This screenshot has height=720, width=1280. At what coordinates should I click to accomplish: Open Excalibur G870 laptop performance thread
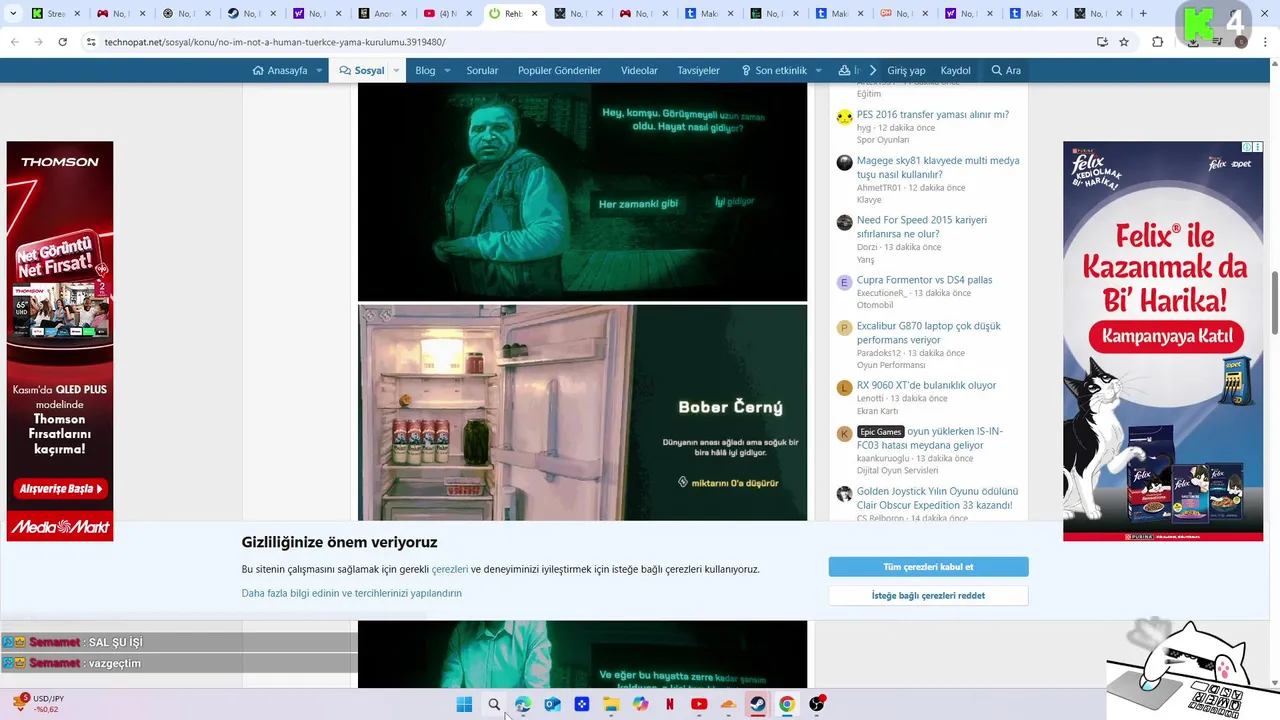coord(929,333)
